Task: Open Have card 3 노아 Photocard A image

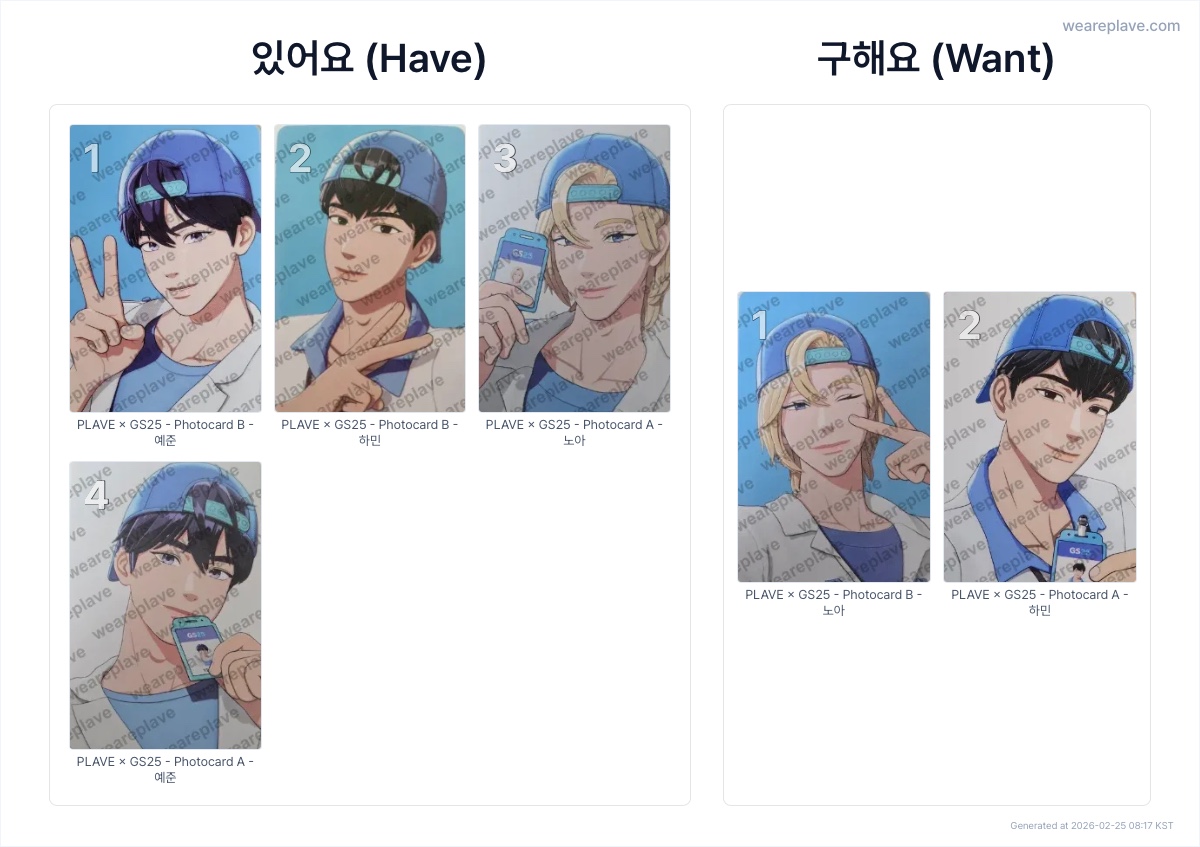Action: pos(574,268)
